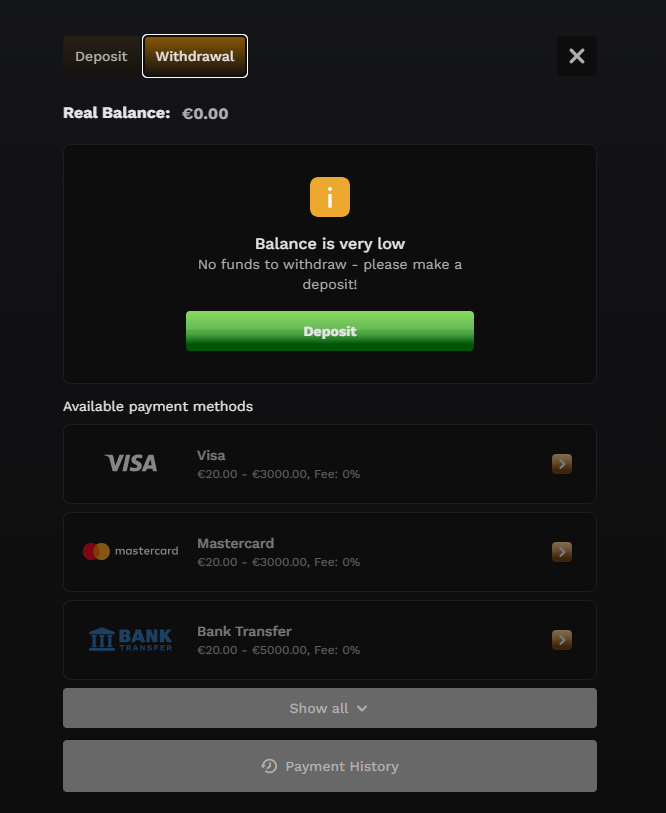Image resolution: width=666 pixels, height=813 pixels.
Task: Click the Balance is very low heading
Action: 330,244
